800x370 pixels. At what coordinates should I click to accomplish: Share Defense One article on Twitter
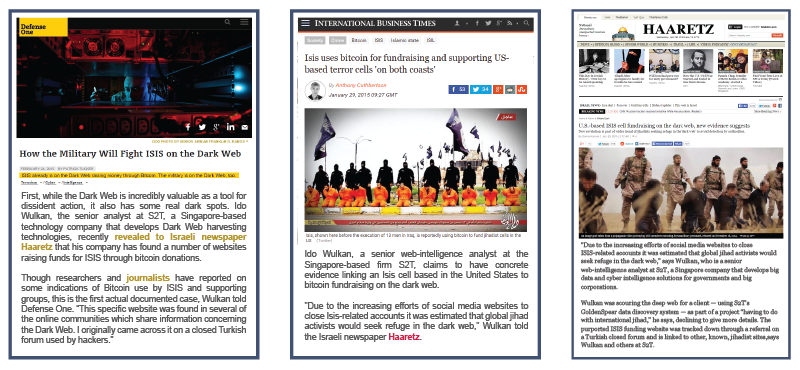[x=202, y=127]
